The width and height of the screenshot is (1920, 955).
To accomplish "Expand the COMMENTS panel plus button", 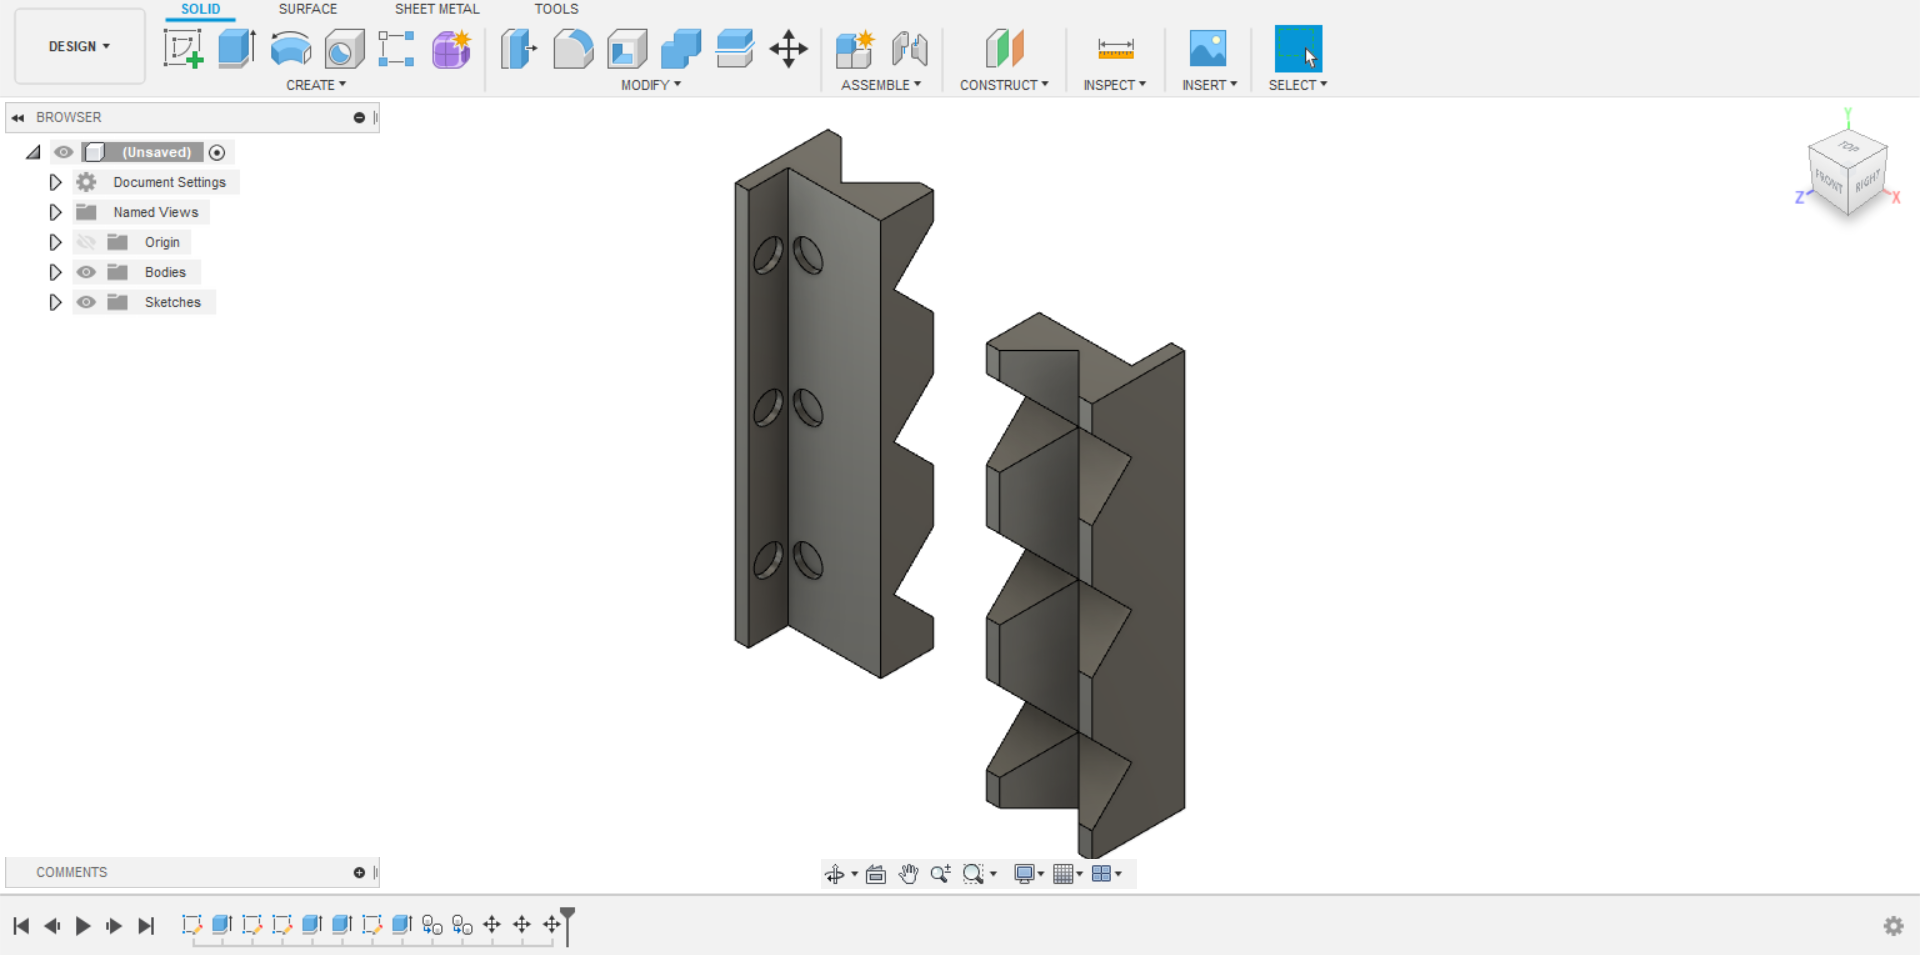I will 359,873.
